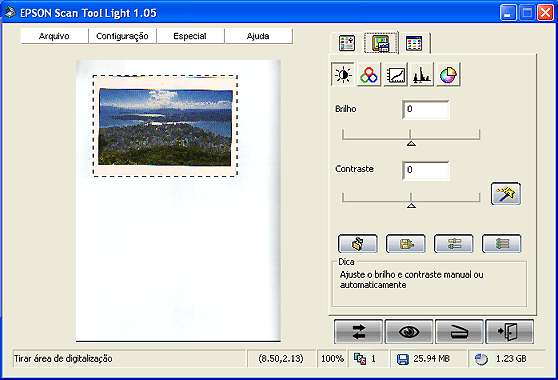The width and height of the screenshot is (558, 380).
Task: Click the 'Tirar área de digitalização' status text
Action: tap(63, 359)
